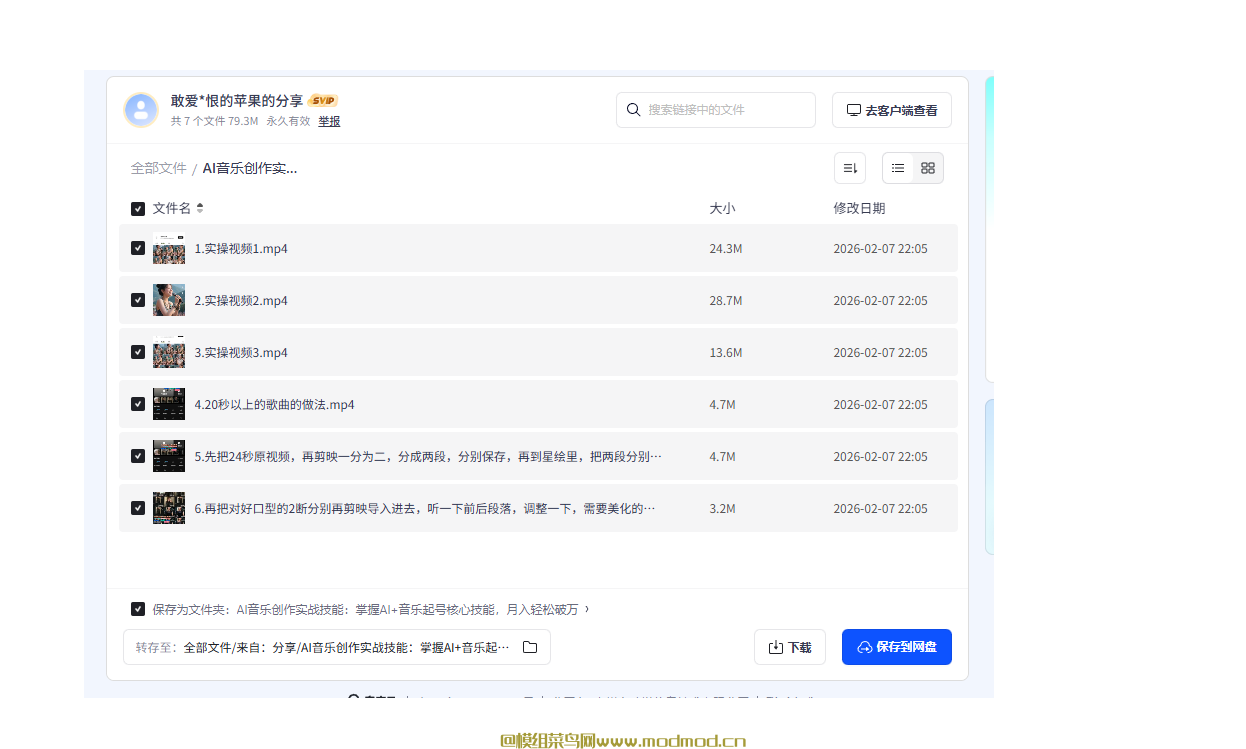
Task: Expand the save-as-folder name chevron
Action: (587, 609)
